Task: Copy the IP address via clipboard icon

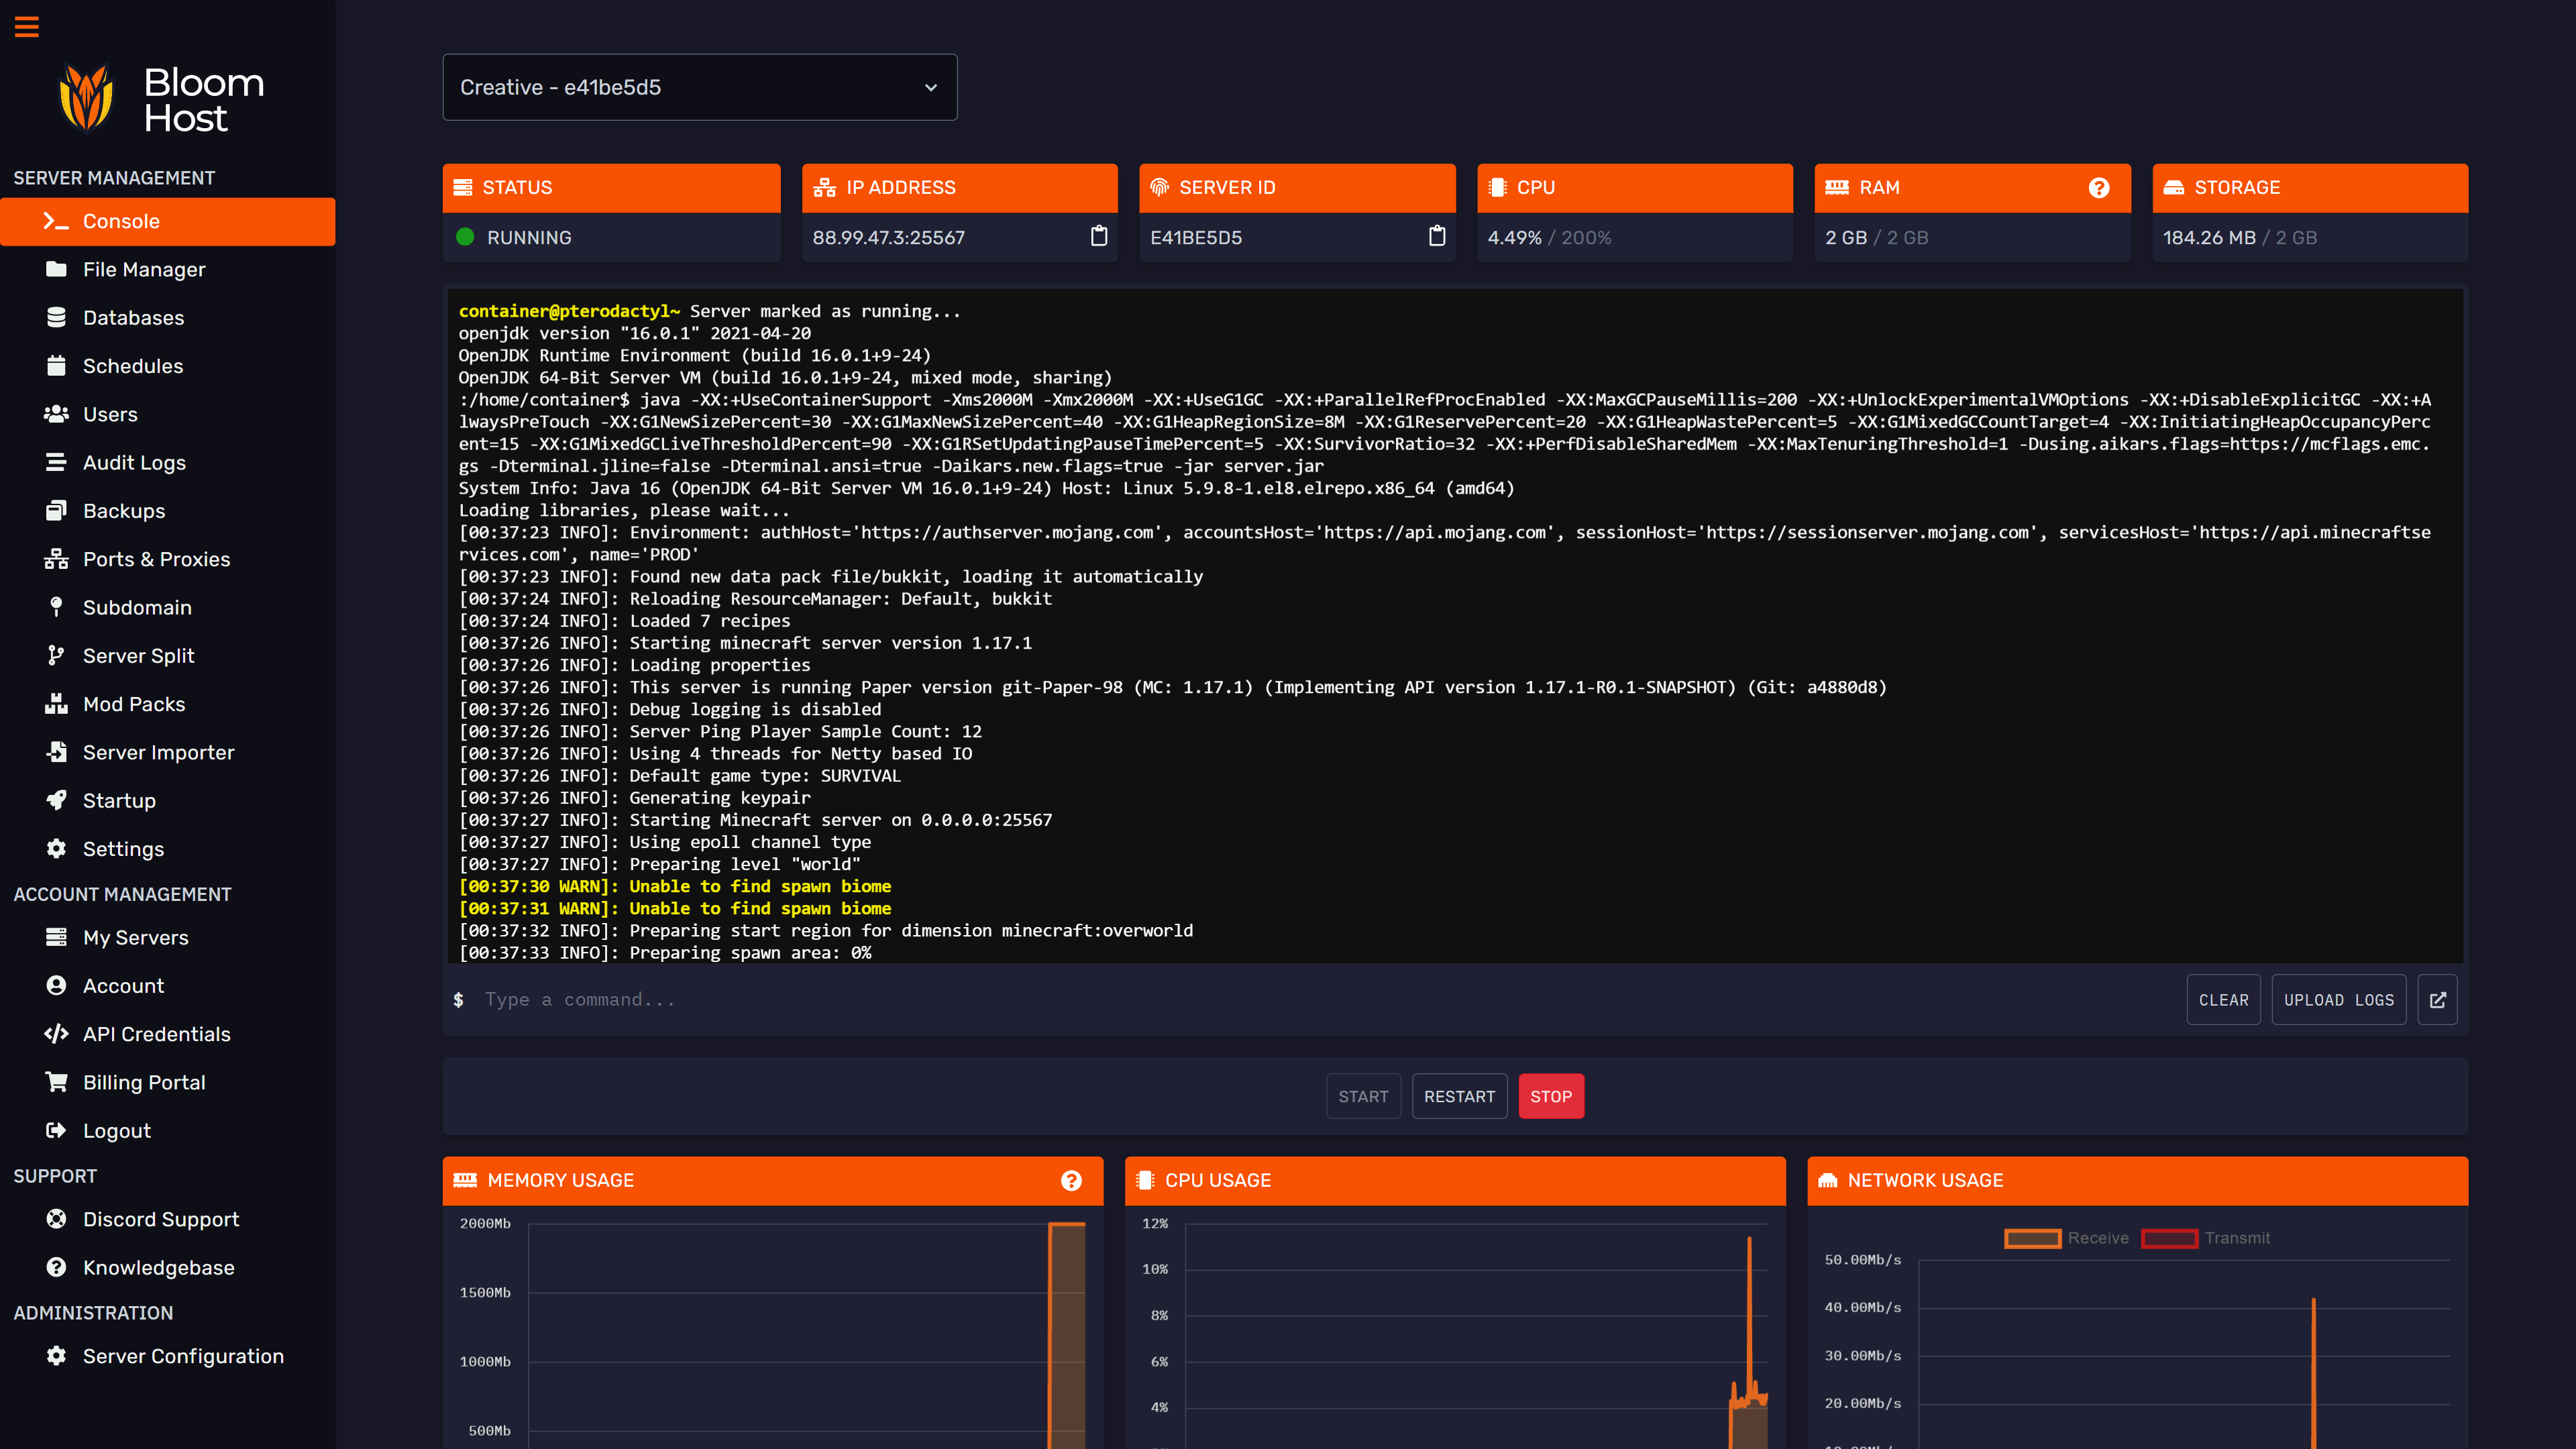Action: pyautogui.click(x=1098, y=236)
